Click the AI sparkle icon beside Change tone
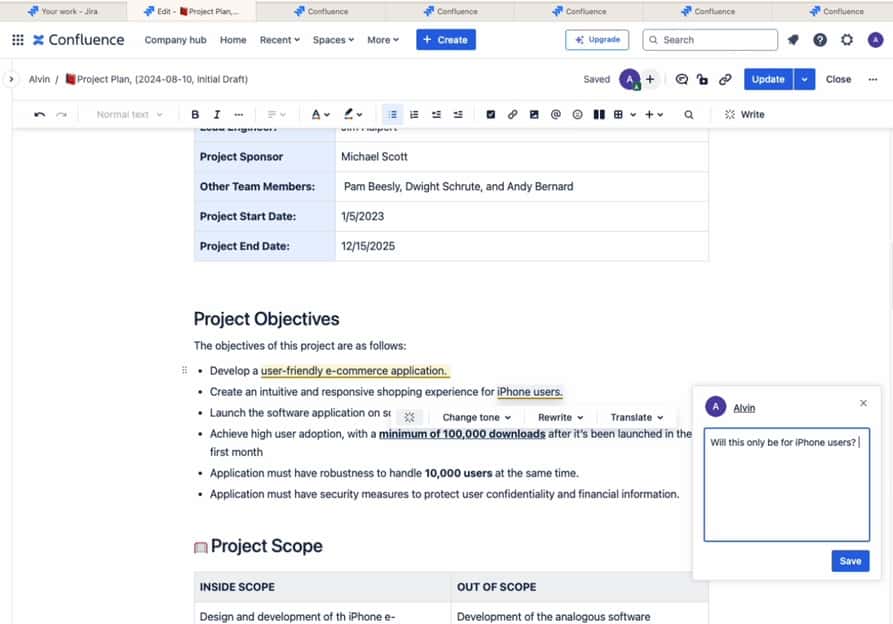The width and height of the screenshot is (893, 624). [409, 417]
